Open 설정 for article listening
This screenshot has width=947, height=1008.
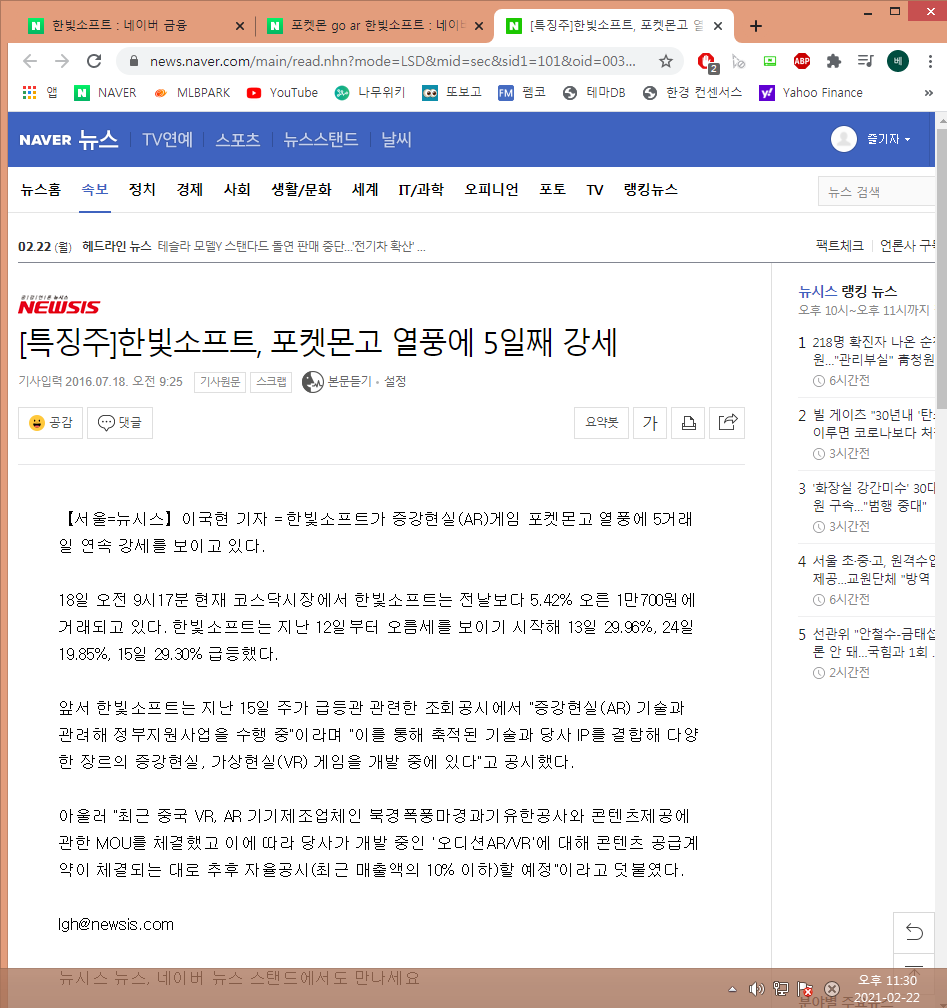tap(395, 382)
